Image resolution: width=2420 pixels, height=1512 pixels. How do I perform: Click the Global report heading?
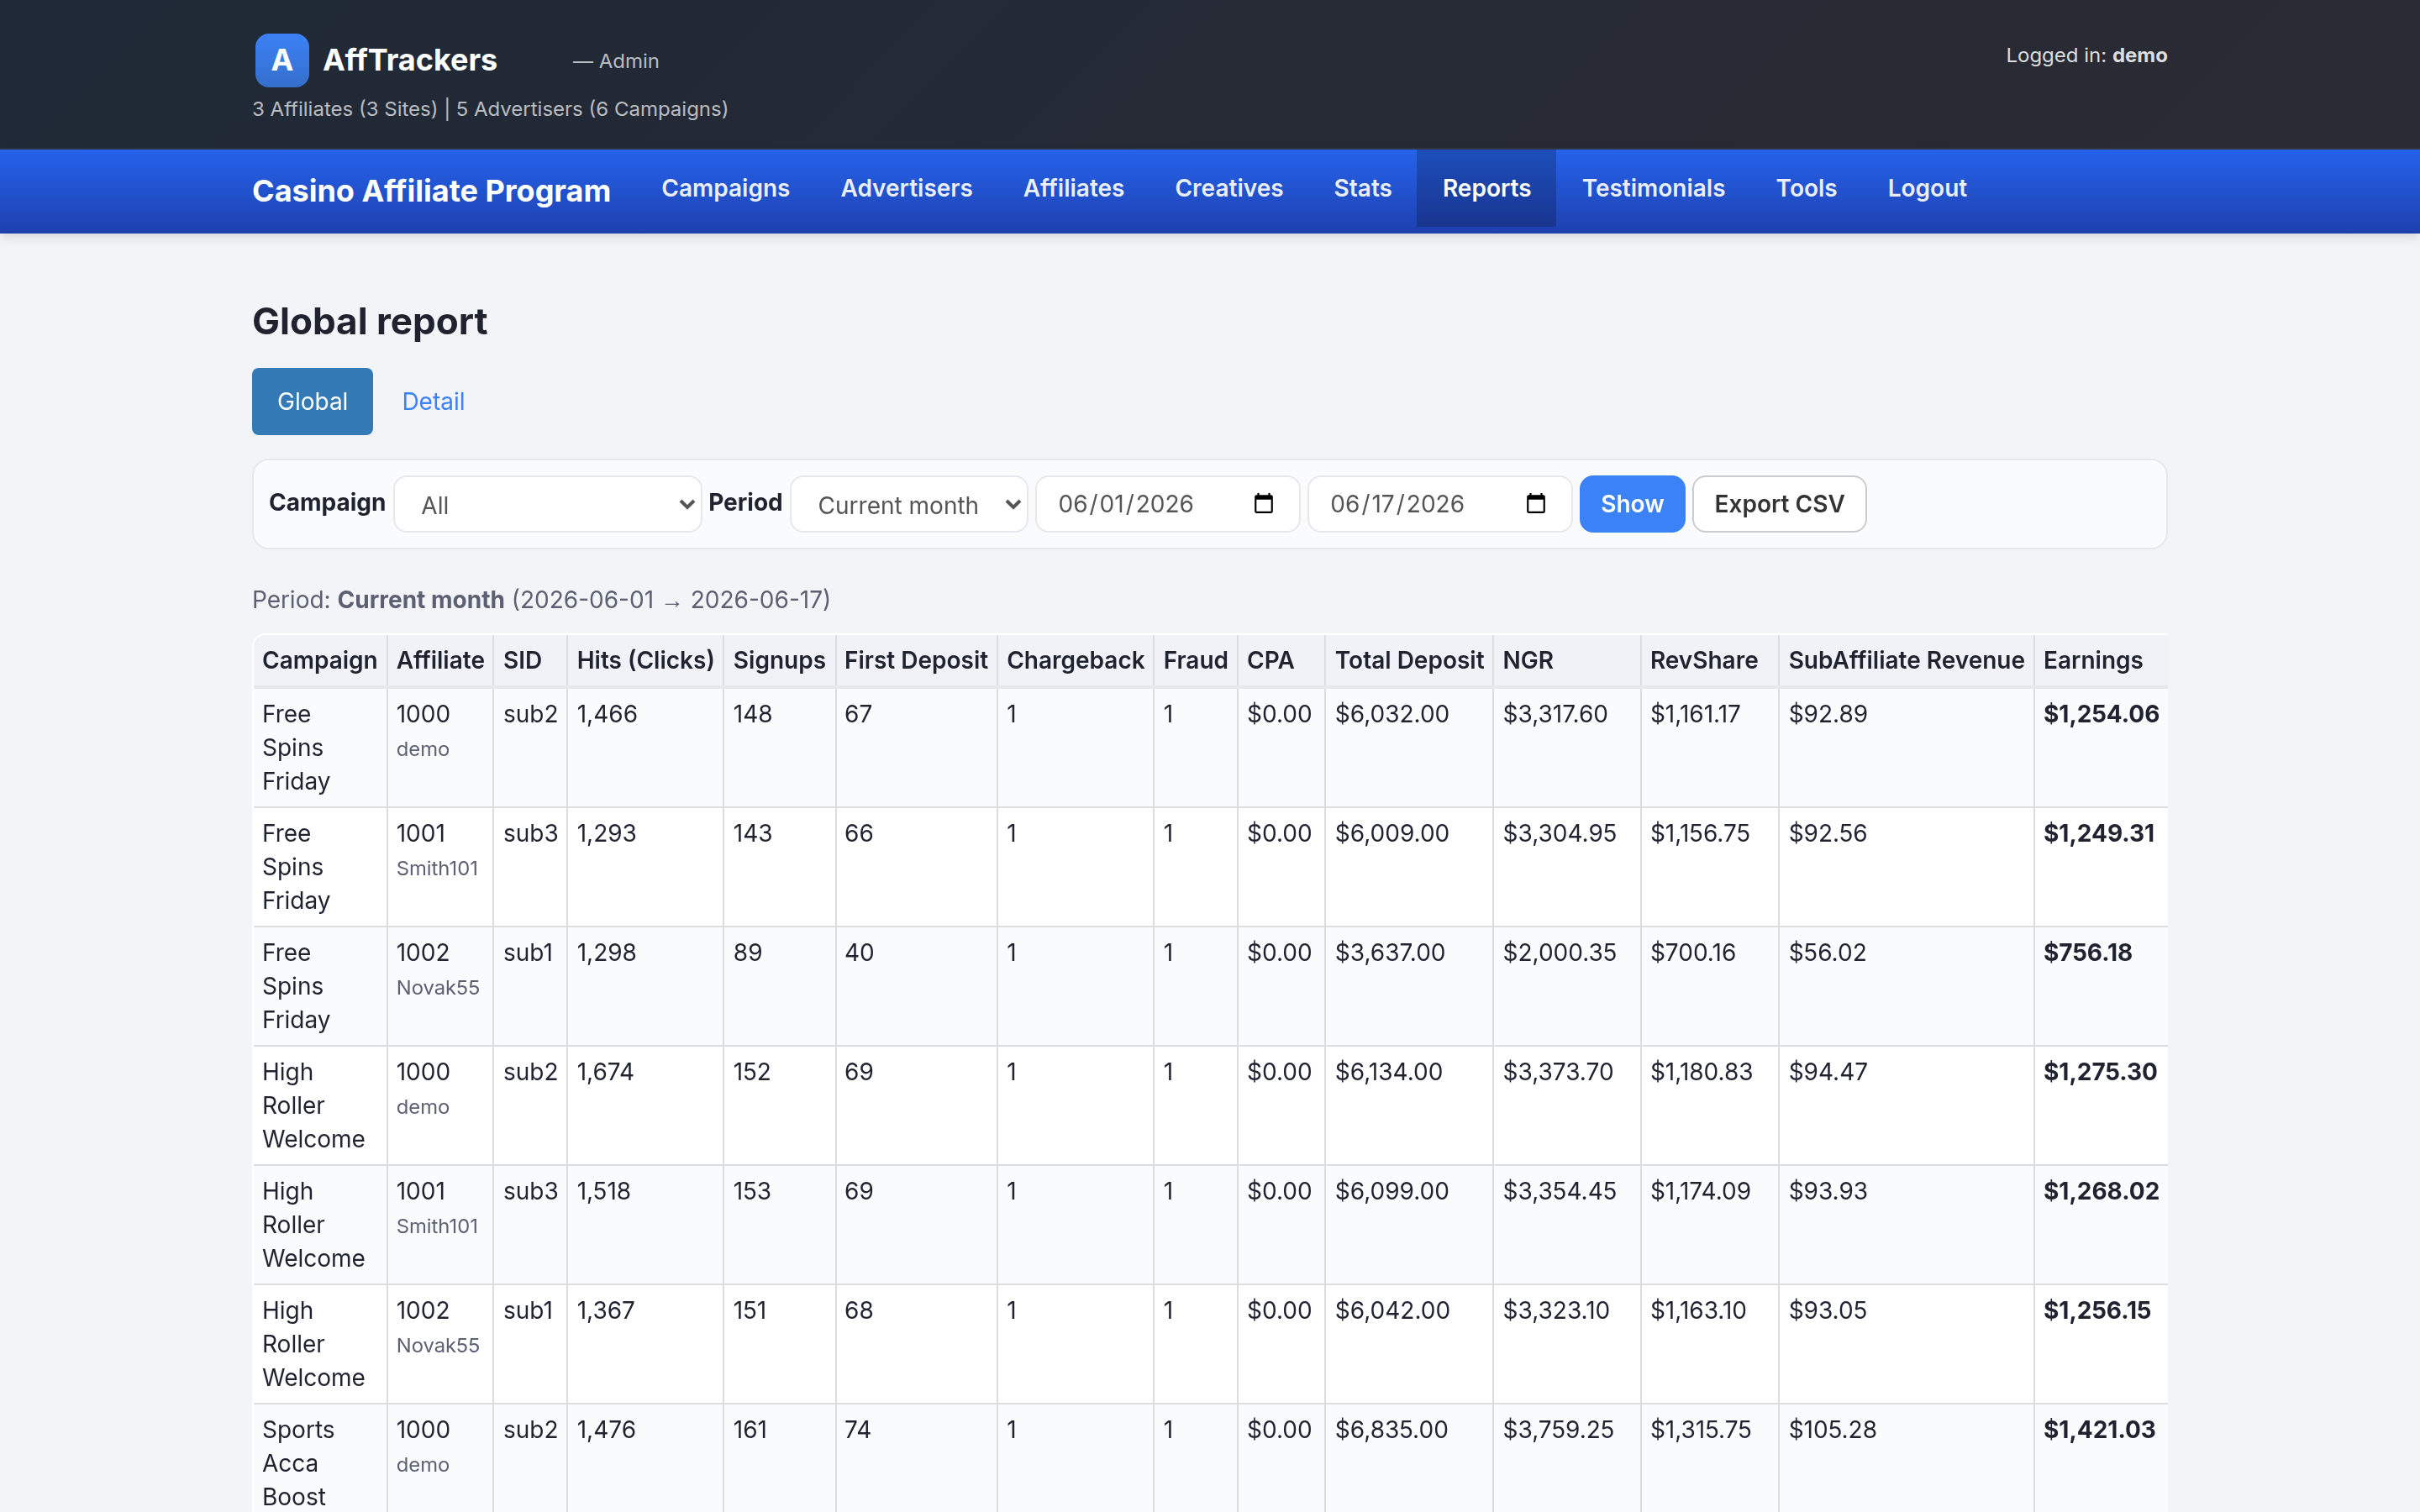click(x=369, y=321)
